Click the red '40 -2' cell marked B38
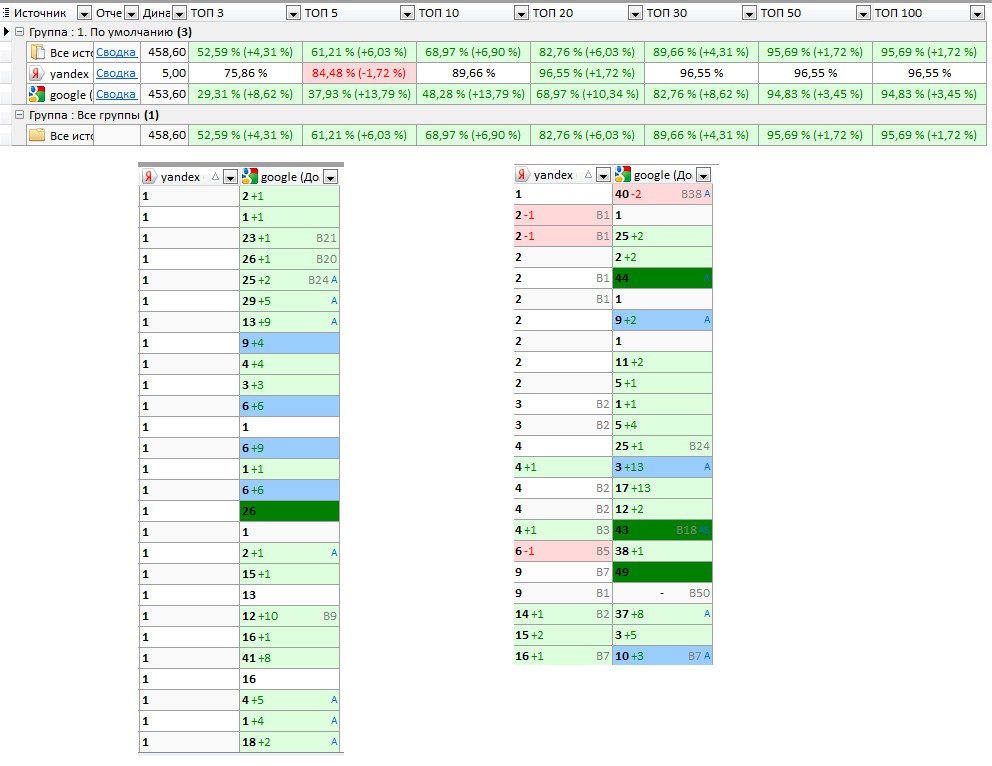This screenshot has width=992, height=766. (x=662, y=194)
